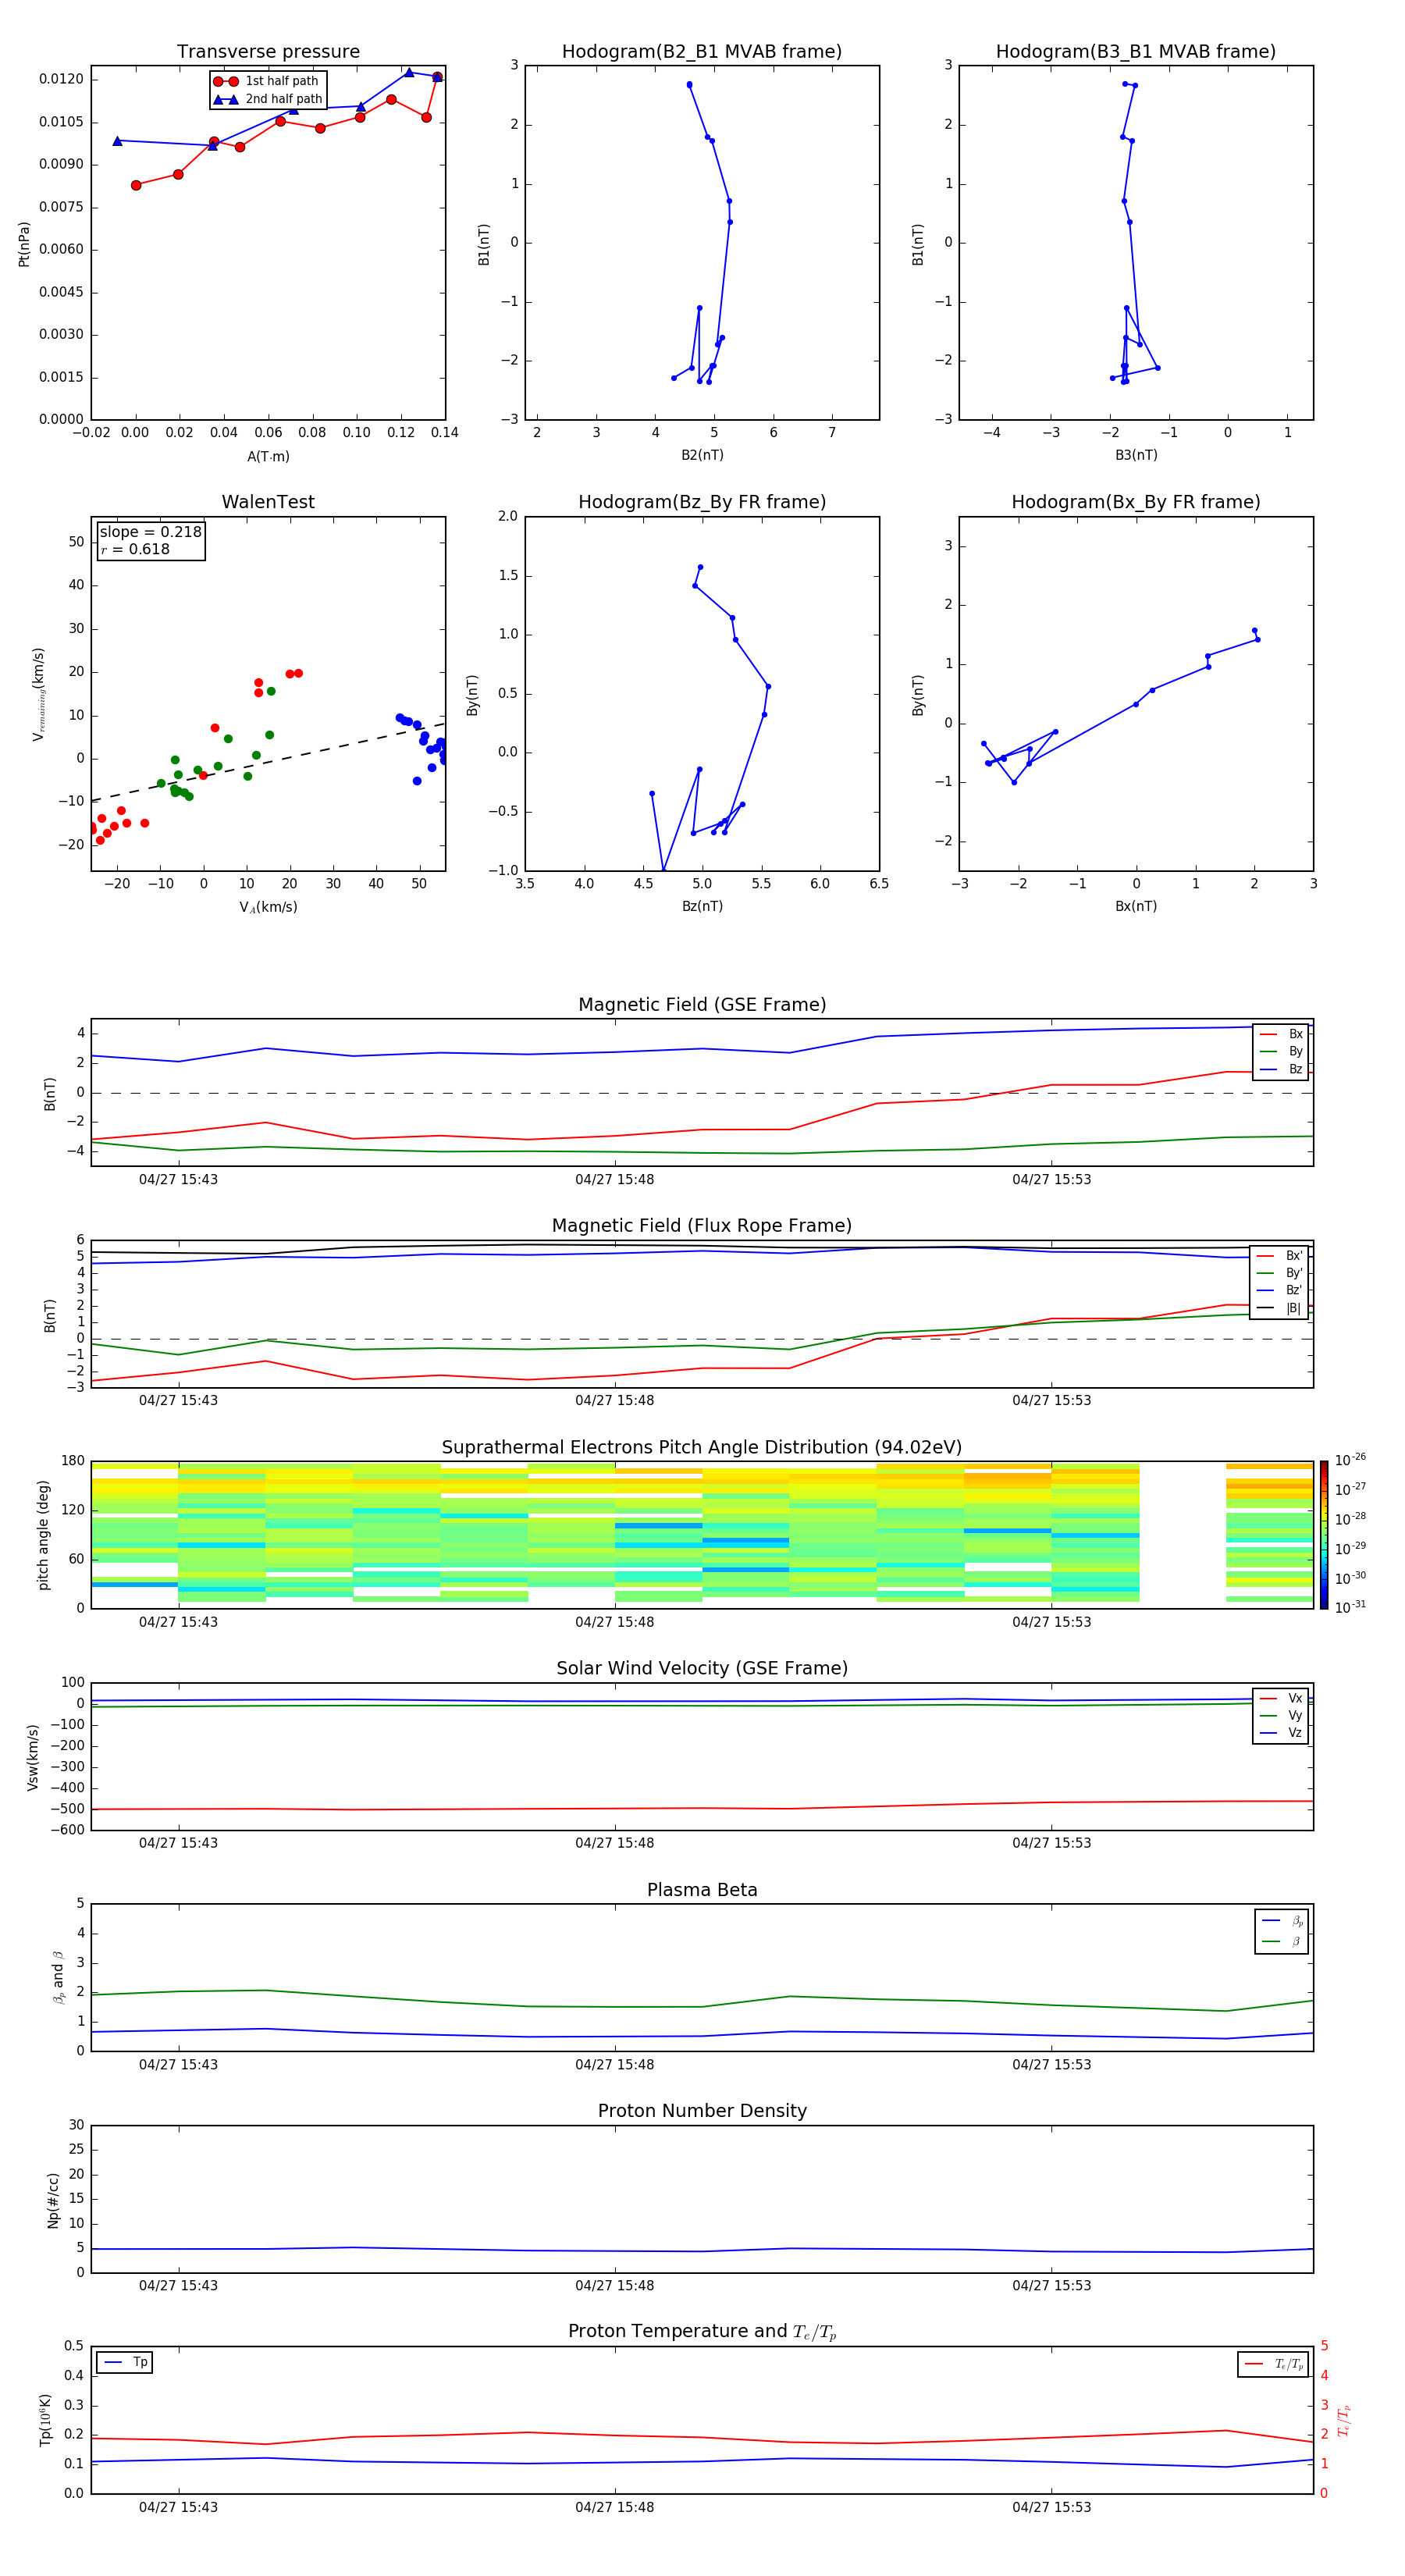Image resolution: width=1405 pixels, height=2576 pixels.
Task: Click the 'Solar Wind Velocity (GSE Frame)' title
Action: [x=702, y=1669]
